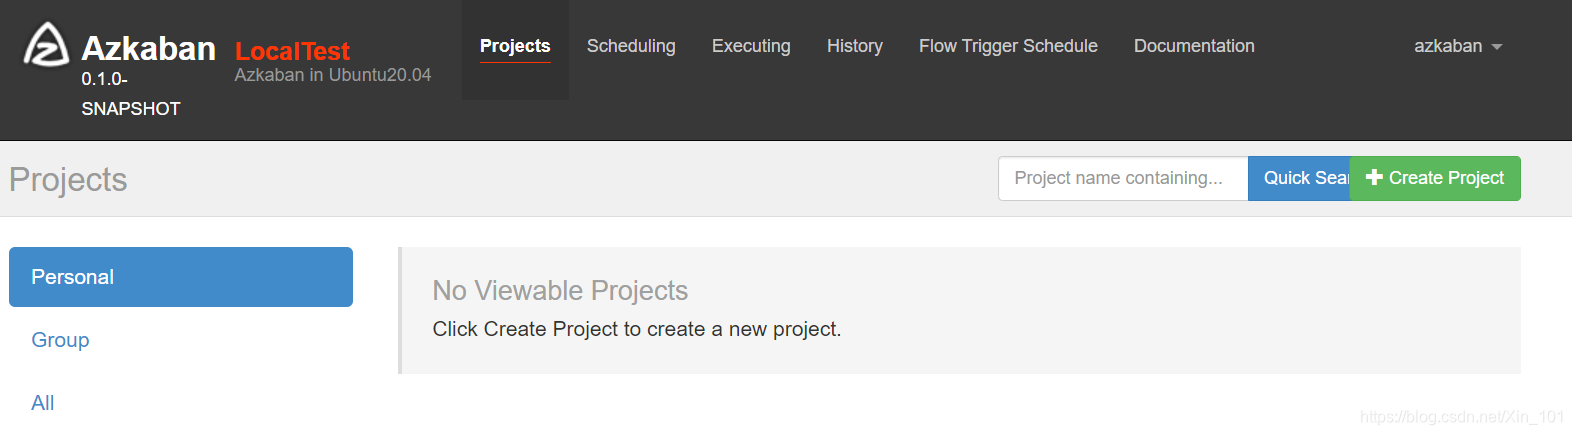Open Flow Trigger Schedule
The height and width of the screenshot is (435, 1572).
(1008, 46)
